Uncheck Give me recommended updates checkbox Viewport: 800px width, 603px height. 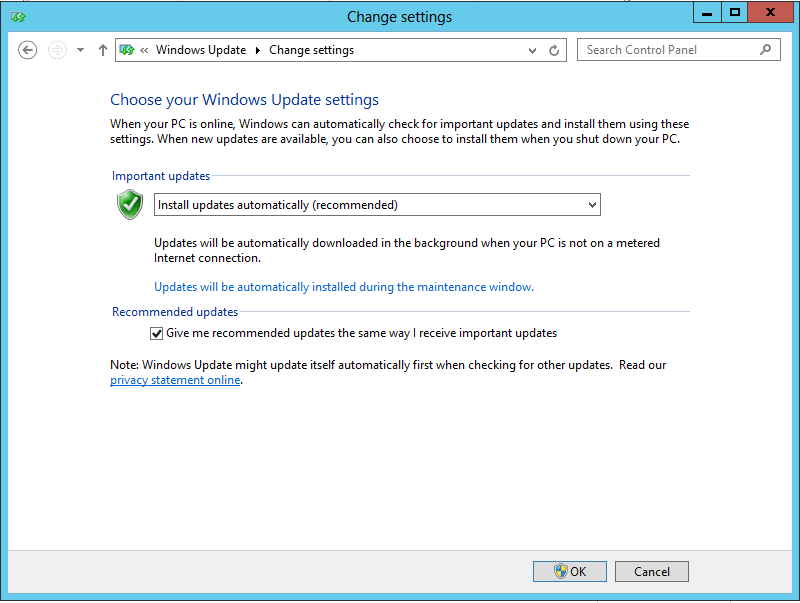156,333
